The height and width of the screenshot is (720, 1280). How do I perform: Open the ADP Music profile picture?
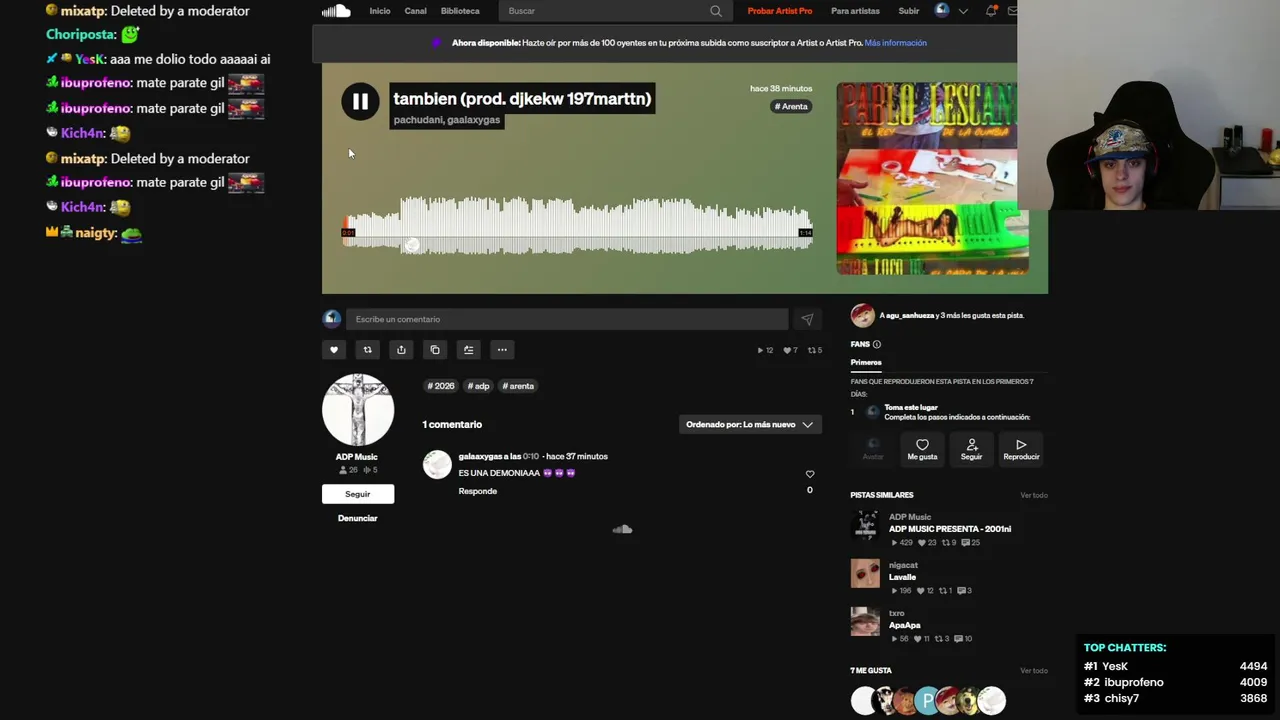click(358, 410)
